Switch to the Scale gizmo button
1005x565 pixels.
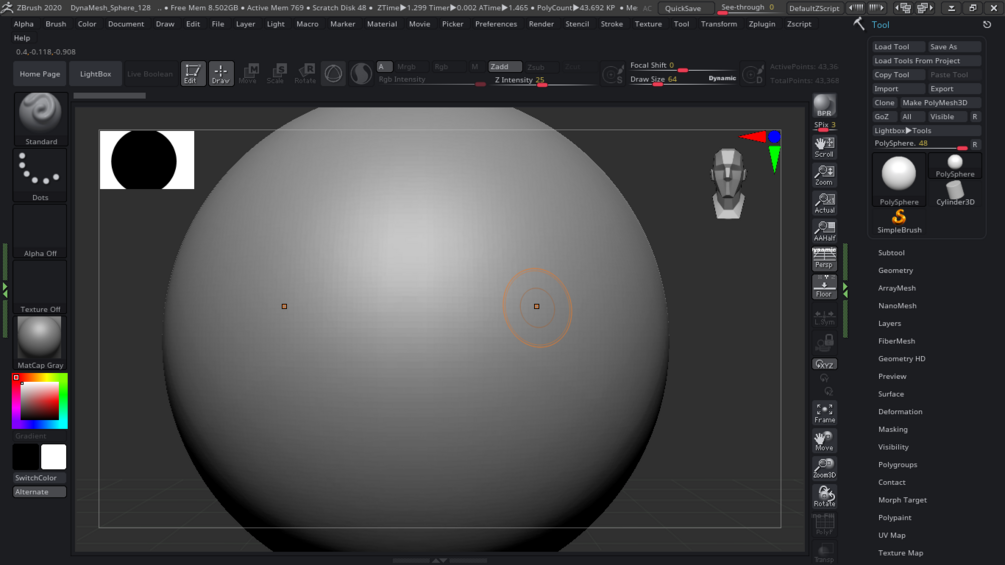[x=277, y=74]
